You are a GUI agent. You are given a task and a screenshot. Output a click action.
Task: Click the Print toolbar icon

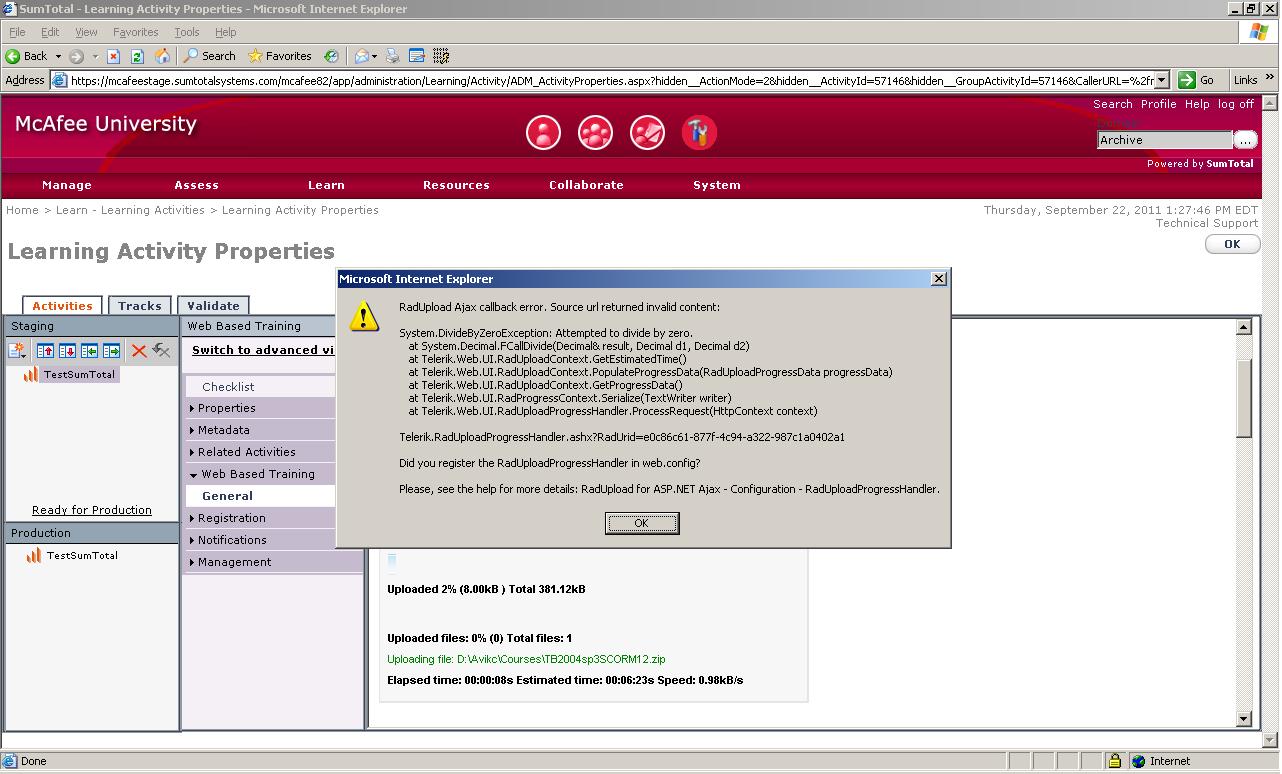point(392,56)
